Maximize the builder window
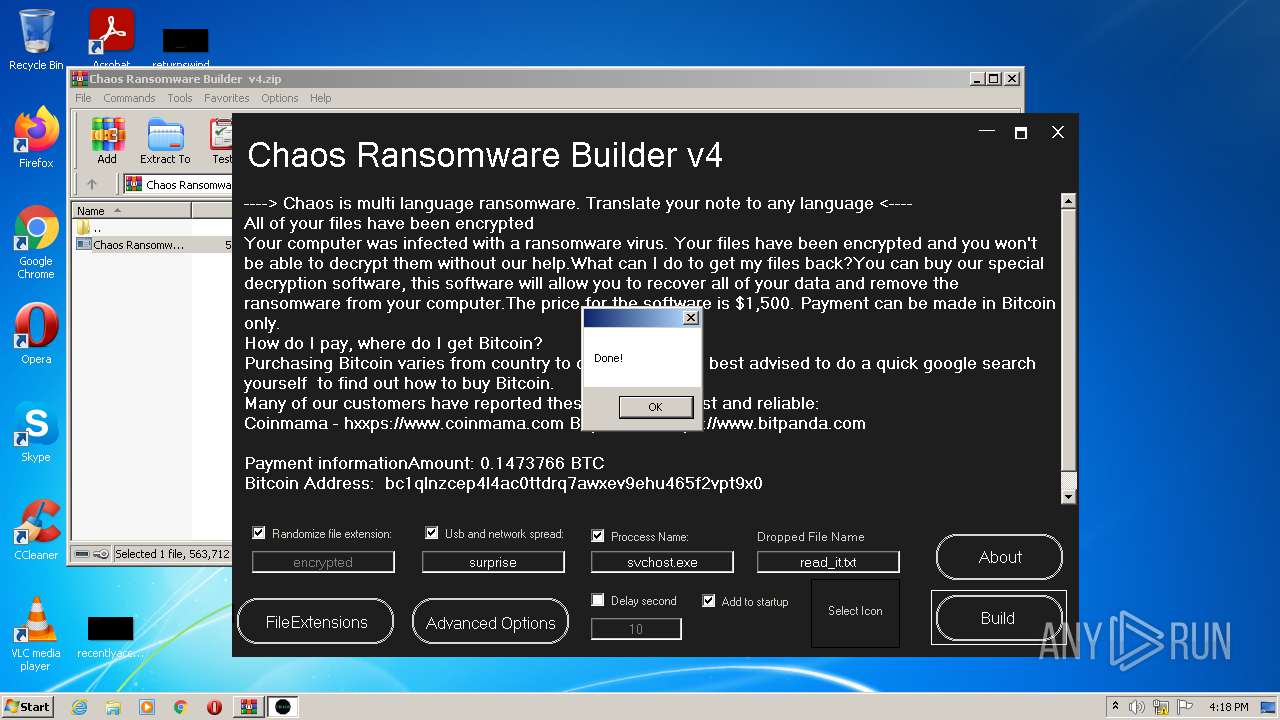Viewport: 1280px width, 720px height. 1020,132
